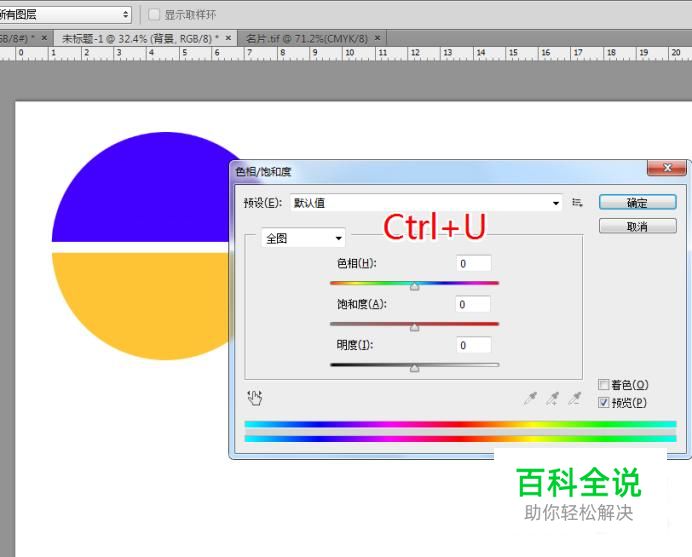Image resolution: width=692 pixels, height=557 pixels.
Task: Click the 明度 lightness slider handle
Action: (x=414, y=368)
